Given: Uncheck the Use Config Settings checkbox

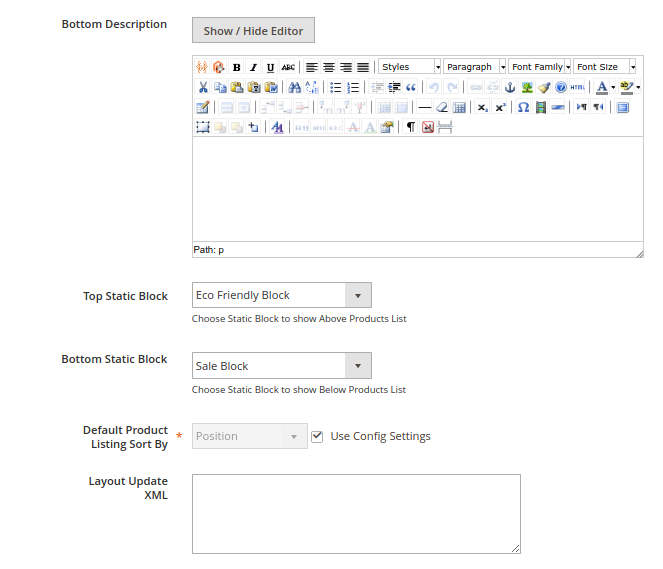Looking at the screenshot, I should pos(317,436).
